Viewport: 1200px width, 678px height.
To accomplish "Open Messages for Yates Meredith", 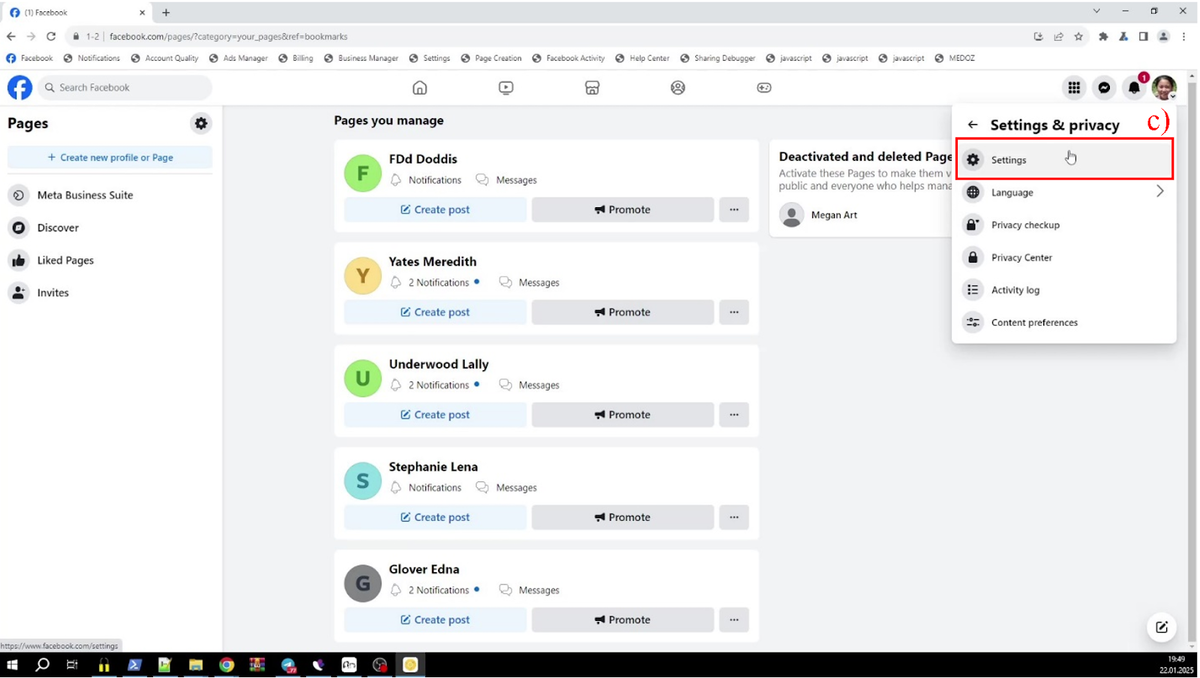I will coord(529,283).
